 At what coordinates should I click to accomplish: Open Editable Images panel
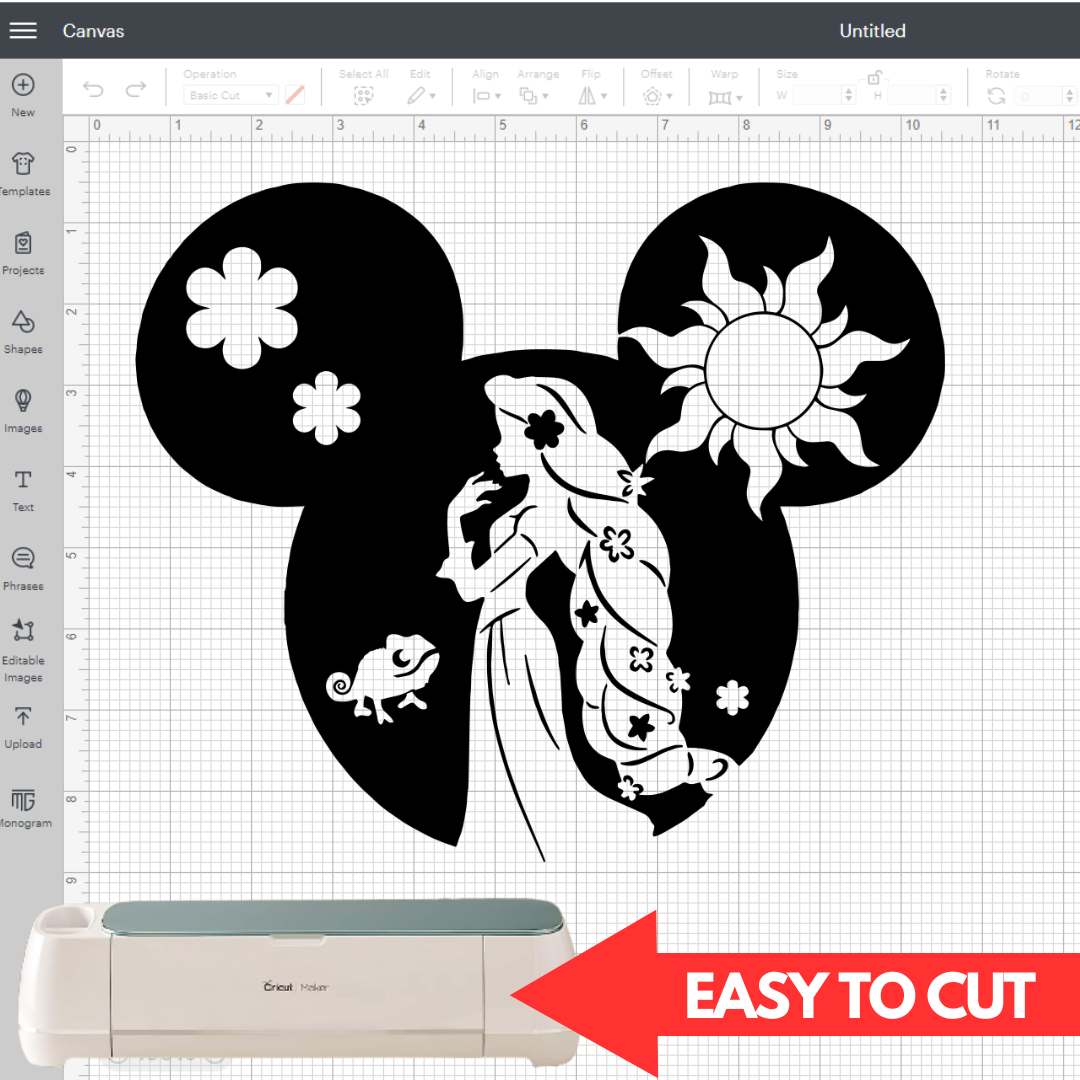tap(23, 650)
